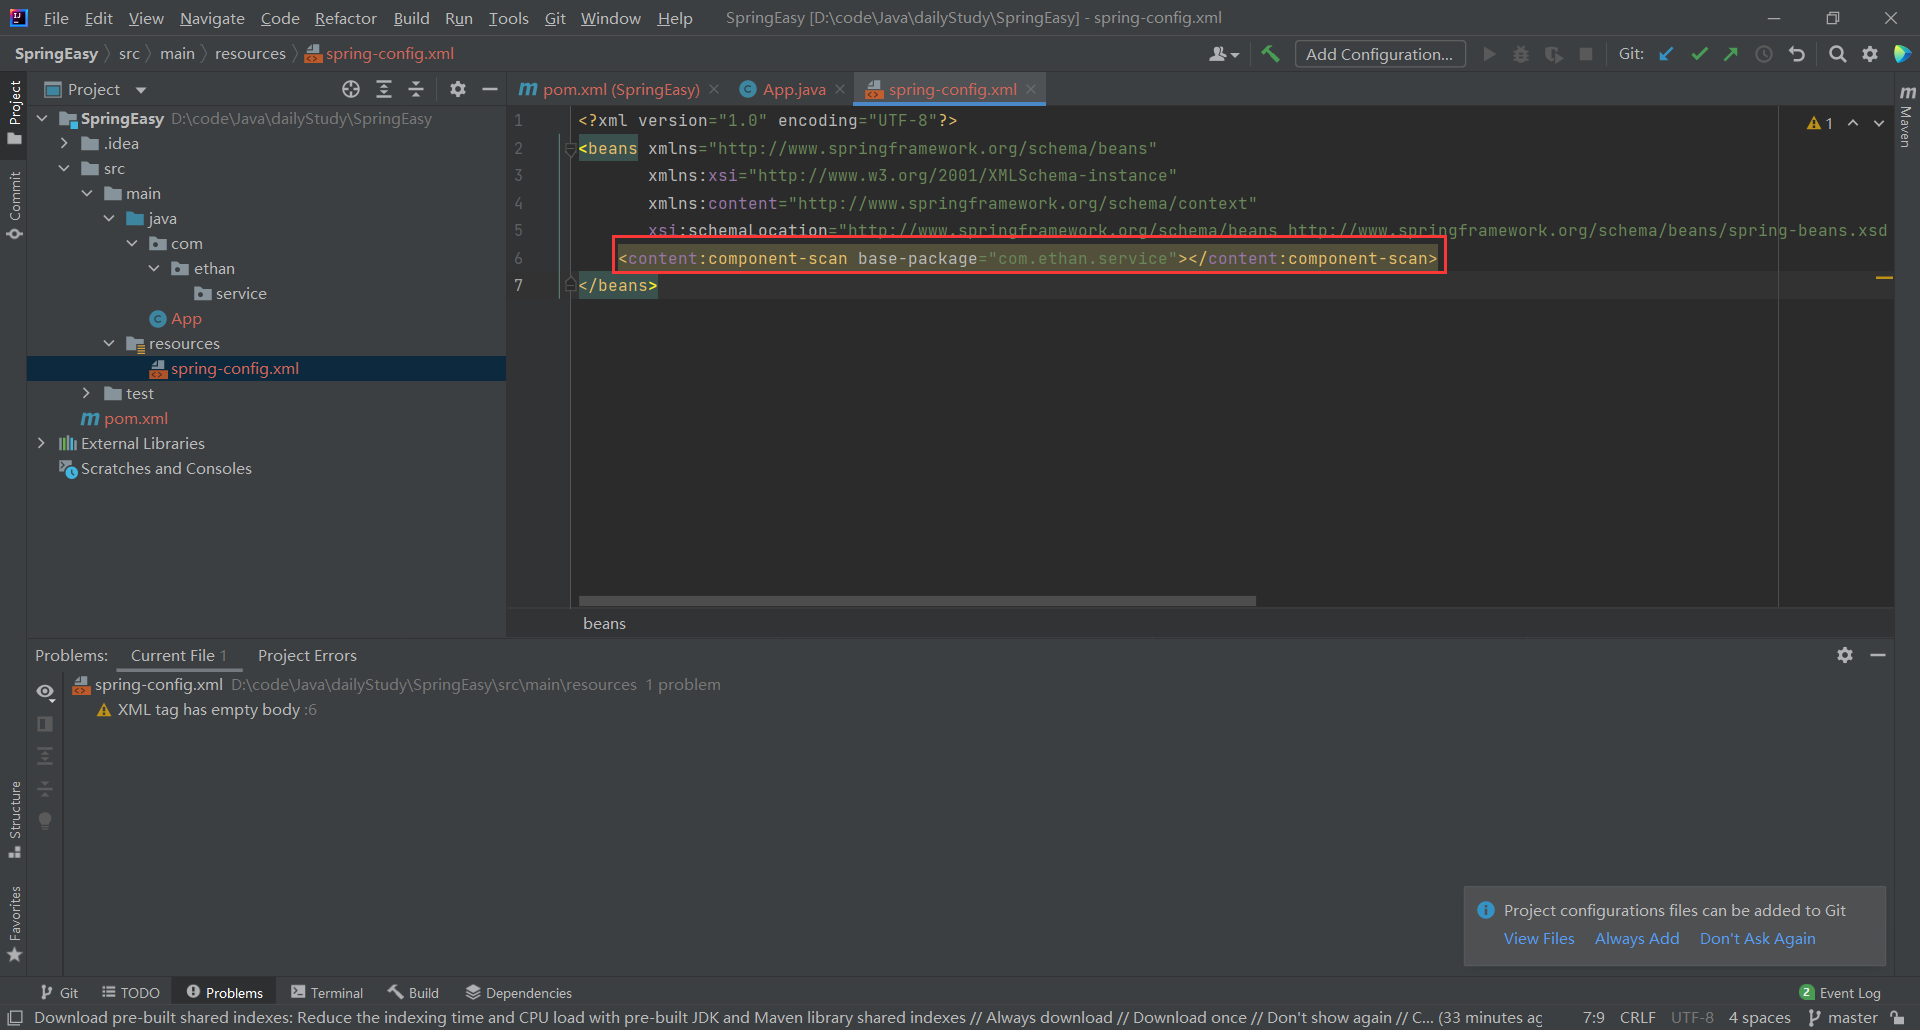Click the Build Project hammer icon
The width and height of the screenshot is (1920, 1030).
(1270, 54)
